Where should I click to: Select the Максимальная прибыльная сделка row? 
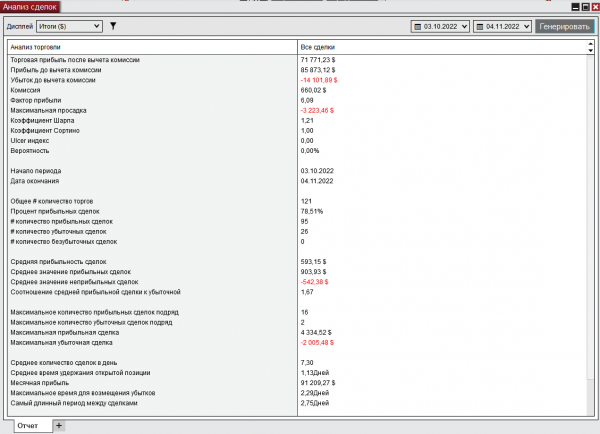pyautogui.click(x=65, y=333)
